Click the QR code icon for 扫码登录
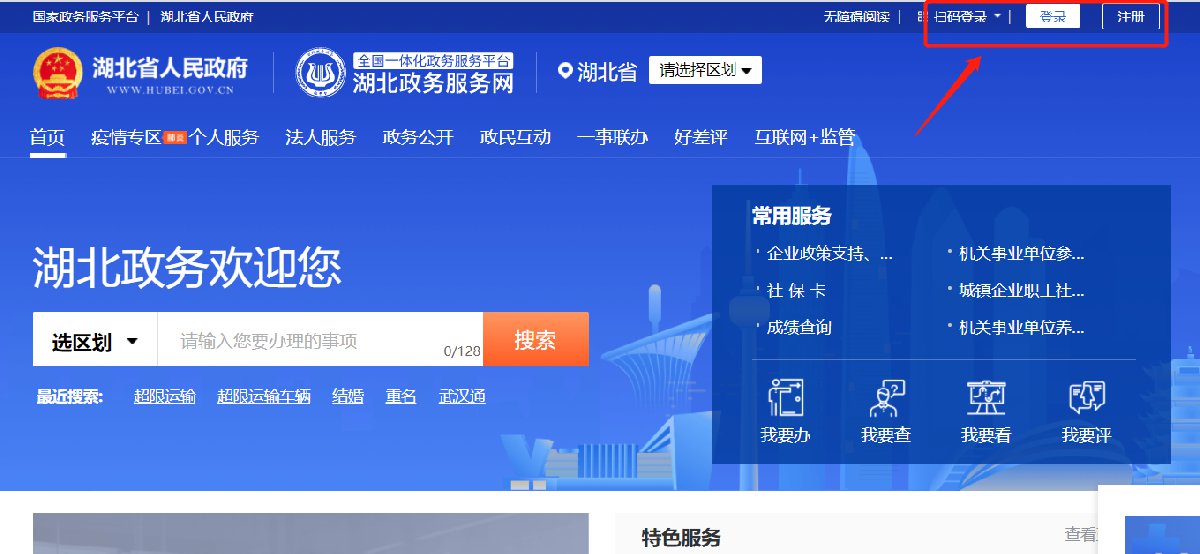Image resolution: width=1200 pixels, height=554 pixels. tap(922, 17)
